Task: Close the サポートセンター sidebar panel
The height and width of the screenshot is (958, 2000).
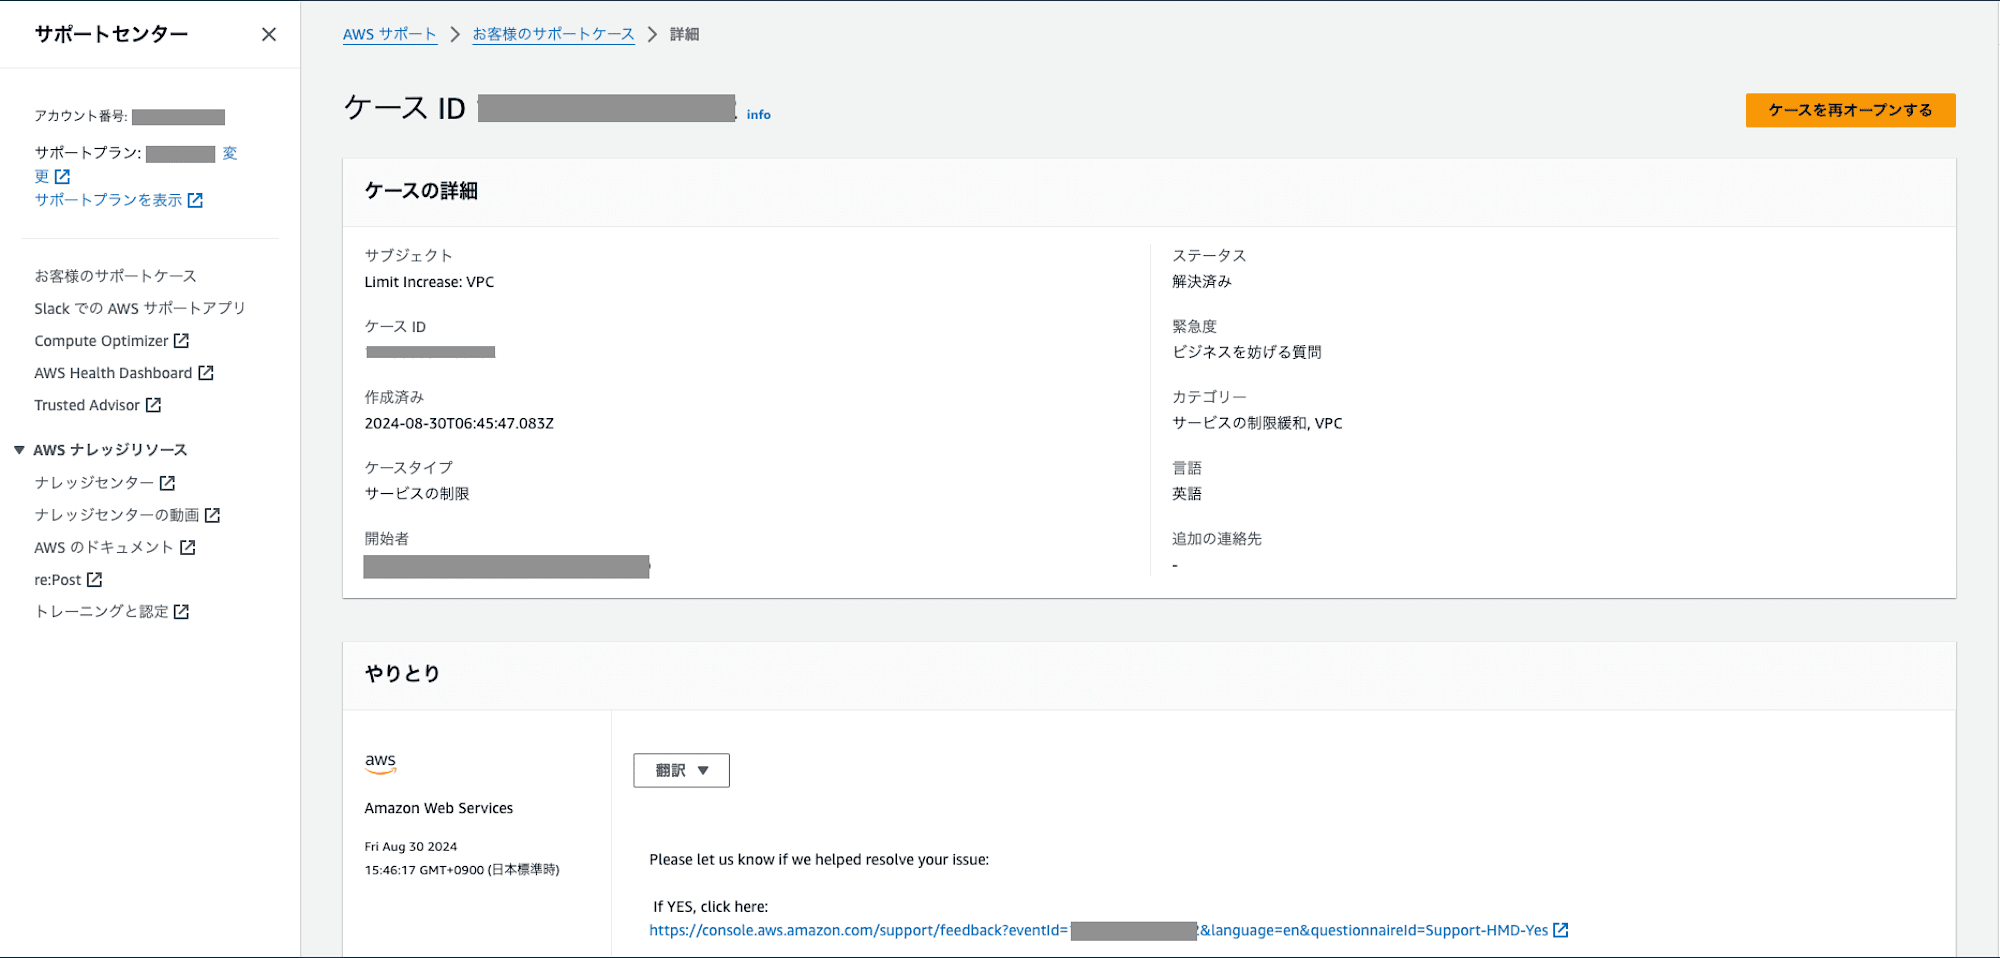Action: (x=269, y=34)
